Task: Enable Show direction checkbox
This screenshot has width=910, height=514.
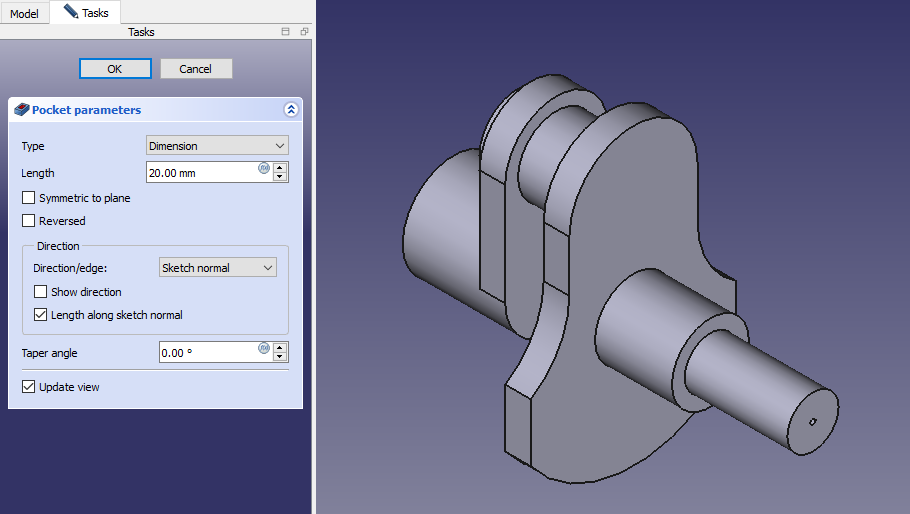Action: click(x=41, y=292)
